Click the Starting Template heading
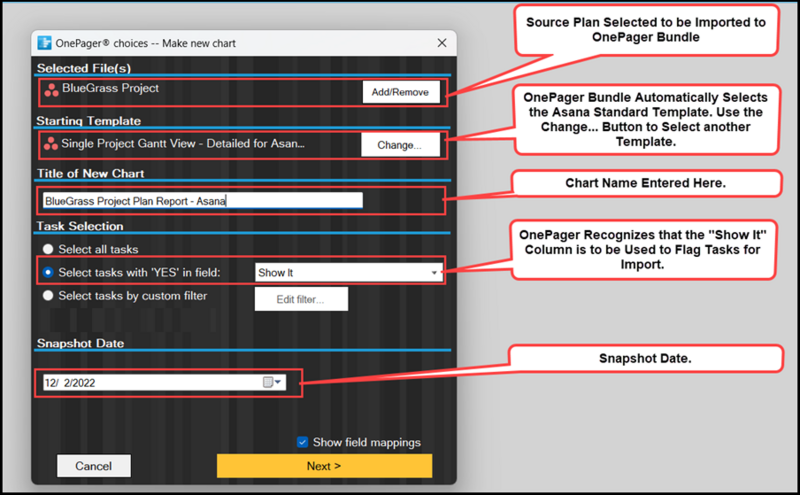This screenshot has width=800, height=495. (x=88, y=121)
